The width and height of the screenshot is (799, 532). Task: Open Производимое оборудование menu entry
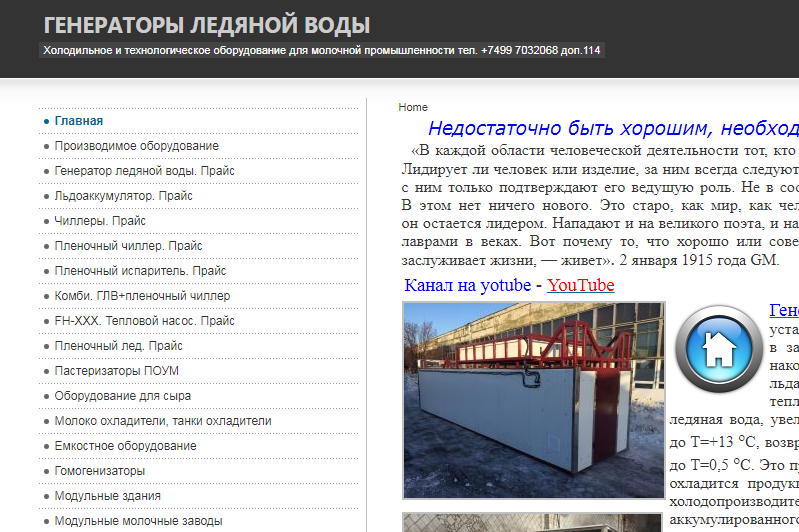(x=137, y=146)
